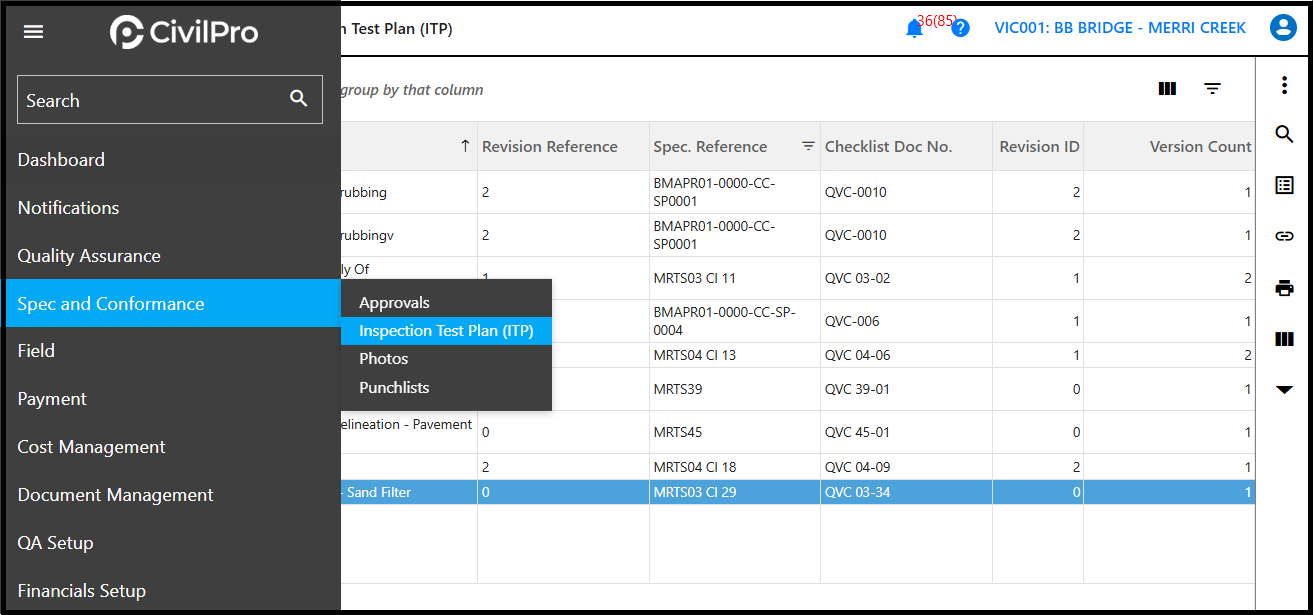Click the filter icon above the grid

[1213, 89]
